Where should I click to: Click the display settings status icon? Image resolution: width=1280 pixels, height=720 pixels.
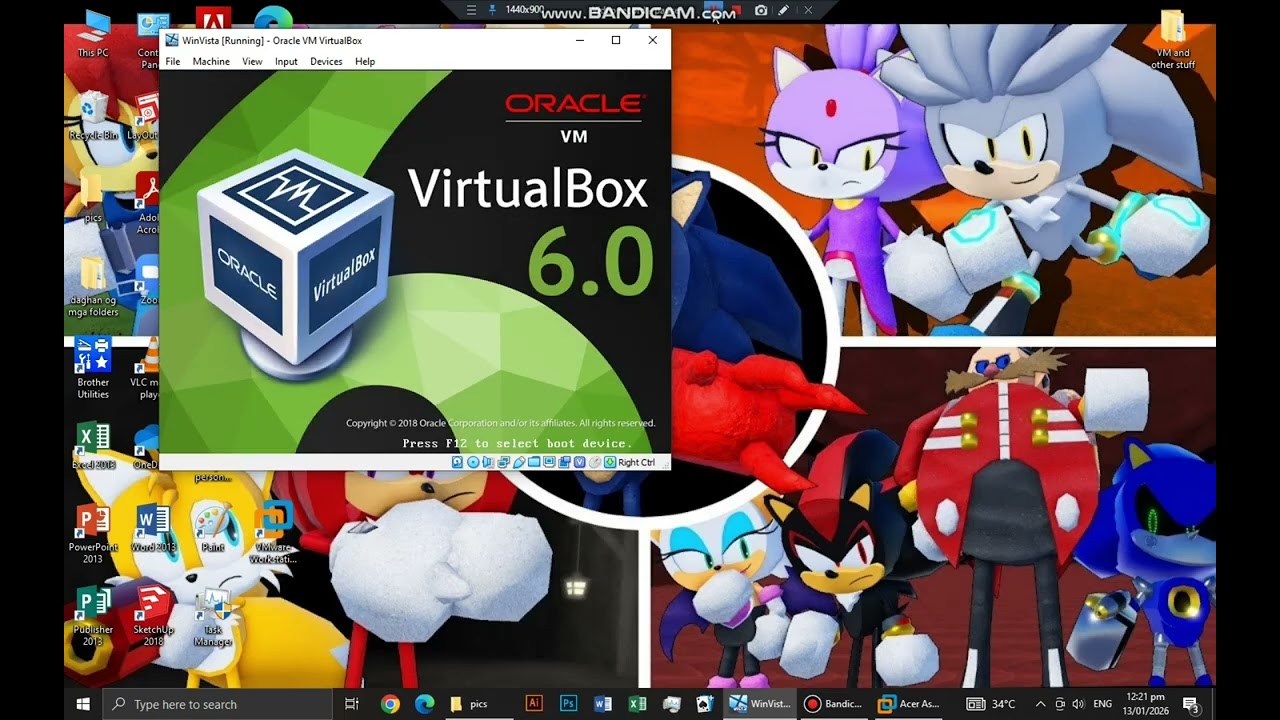[x=549, y=462]
